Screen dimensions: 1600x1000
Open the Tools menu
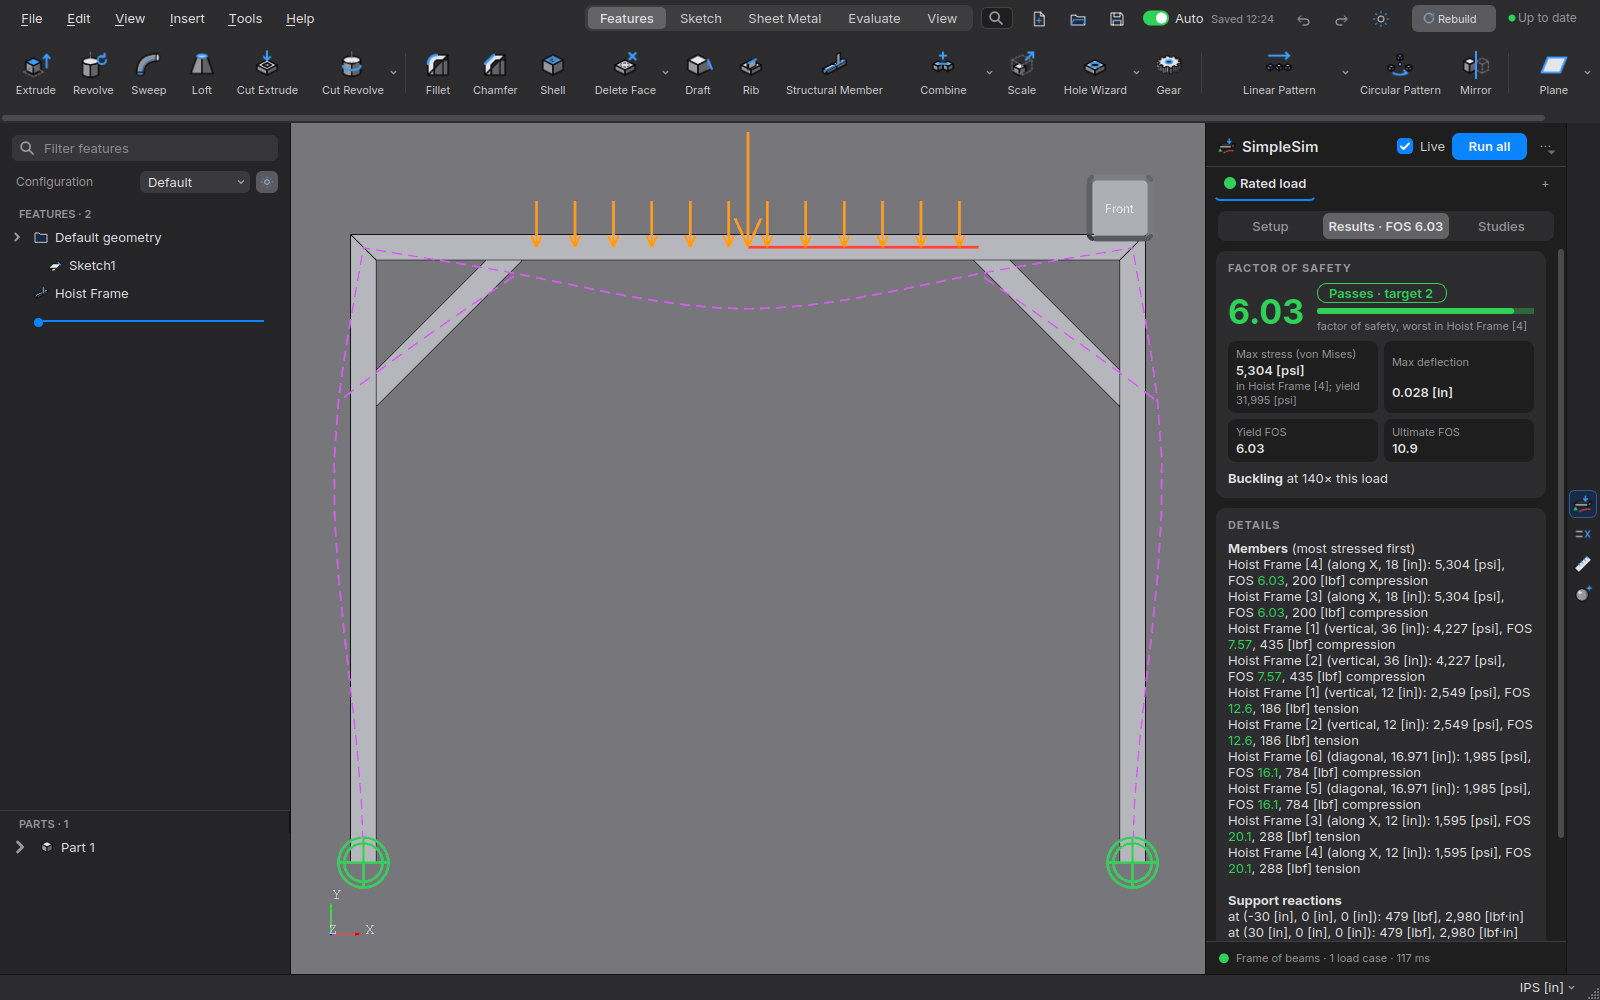[x=245, y=18]
